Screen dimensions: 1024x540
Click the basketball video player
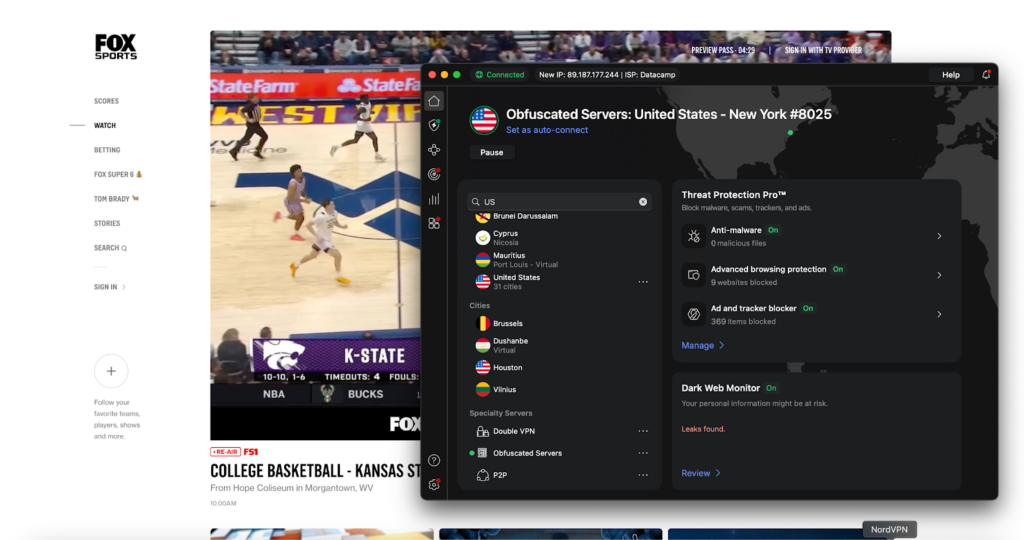click(315, 235)
